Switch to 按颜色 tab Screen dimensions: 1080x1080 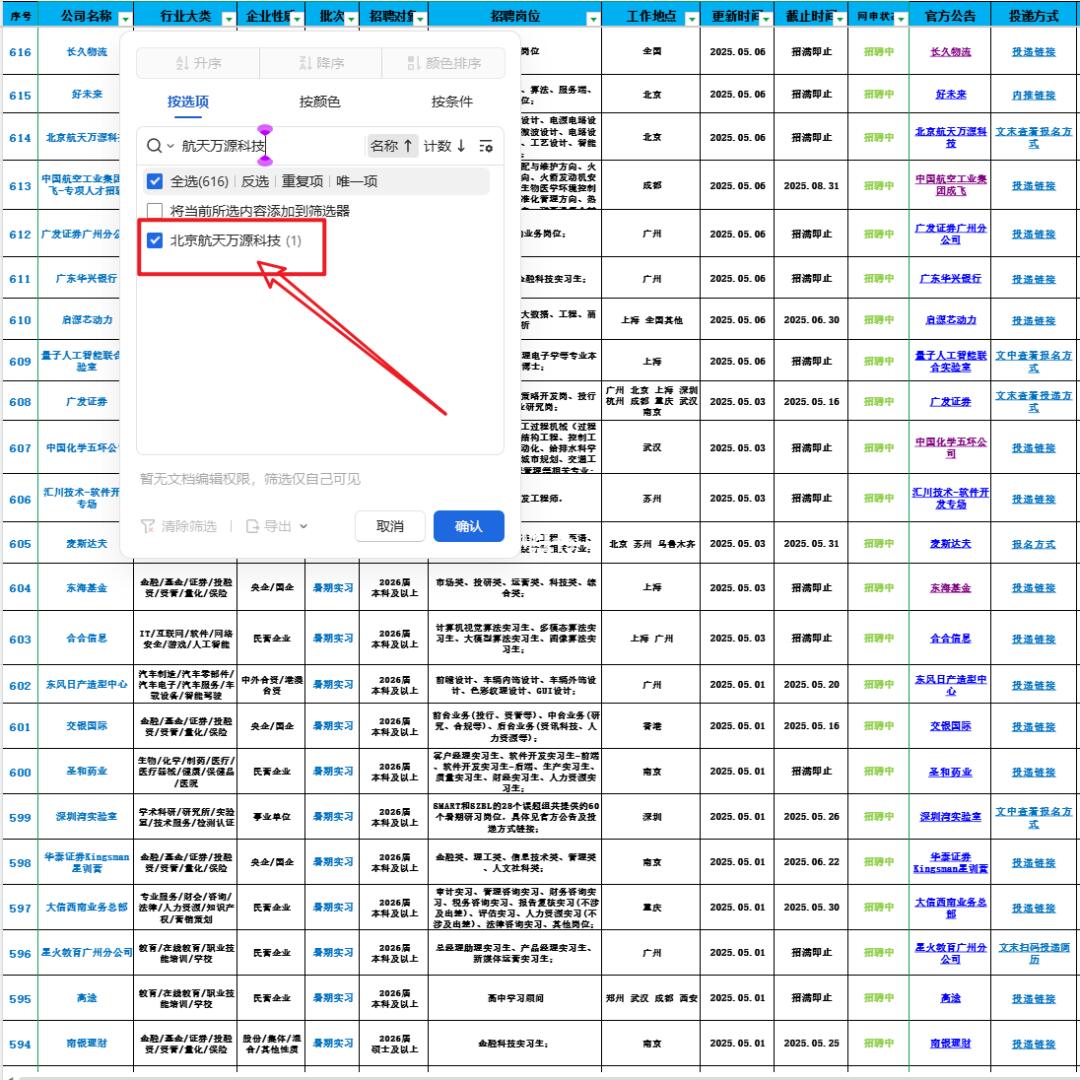coord(320,102)
